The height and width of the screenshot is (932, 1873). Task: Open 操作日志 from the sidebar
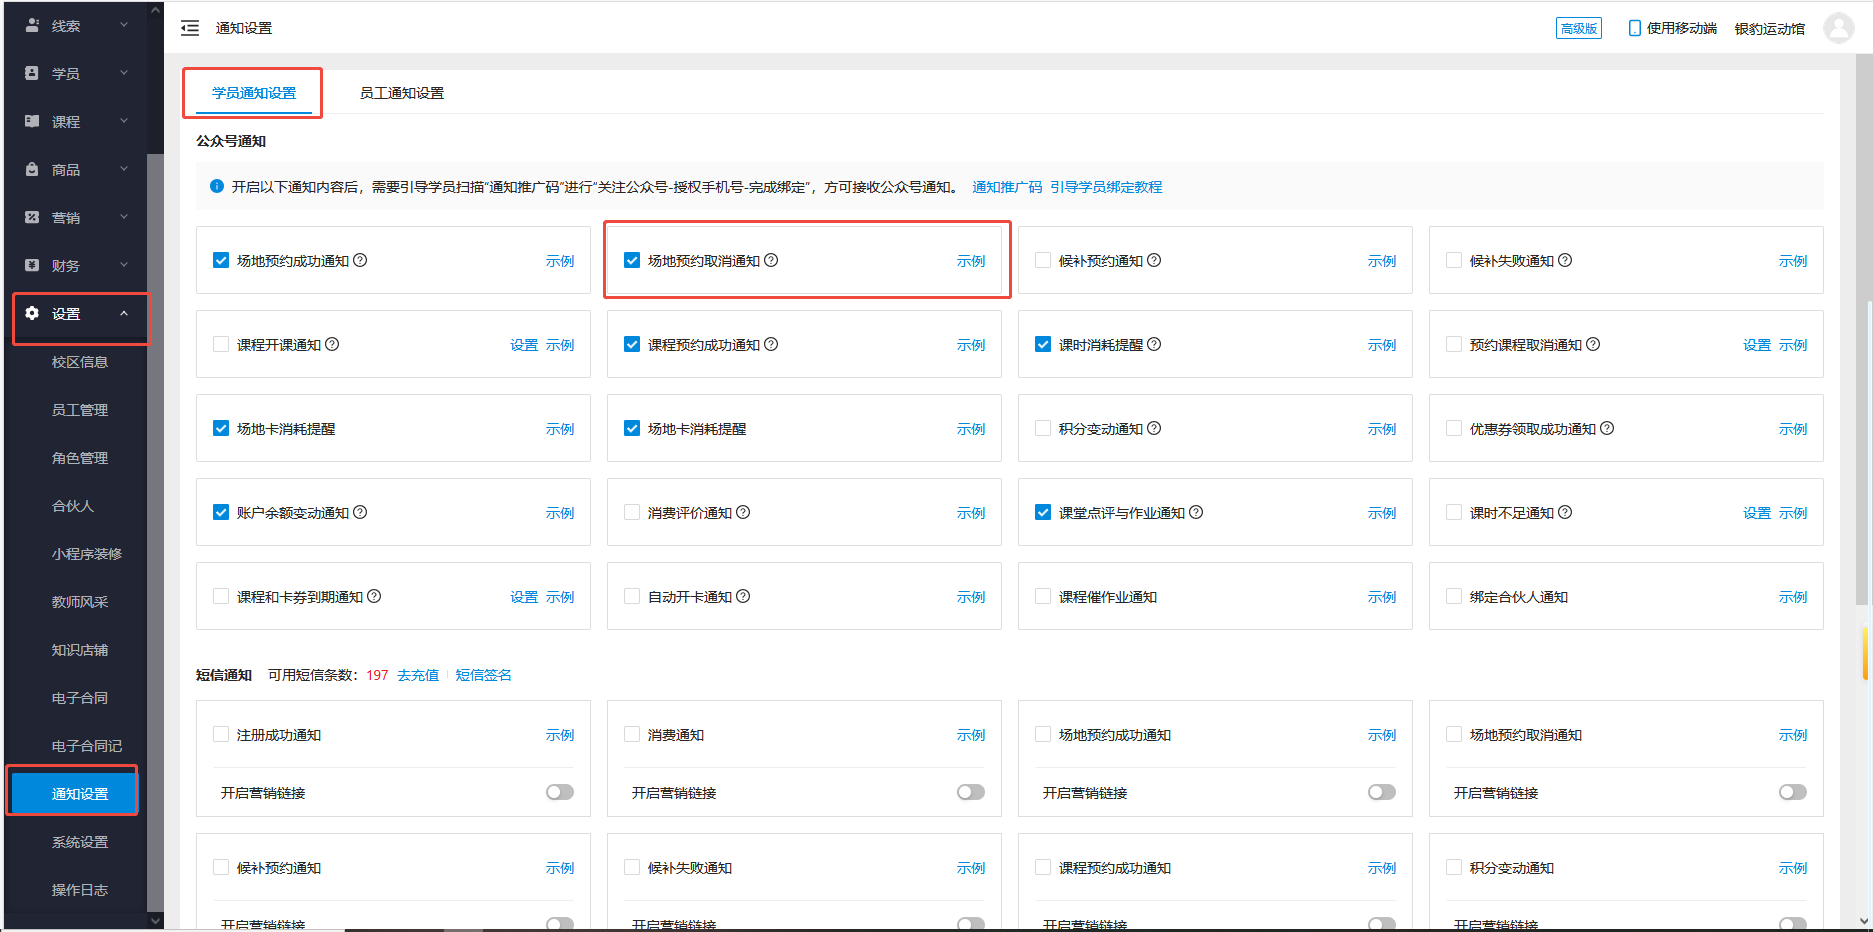point(80,889)
